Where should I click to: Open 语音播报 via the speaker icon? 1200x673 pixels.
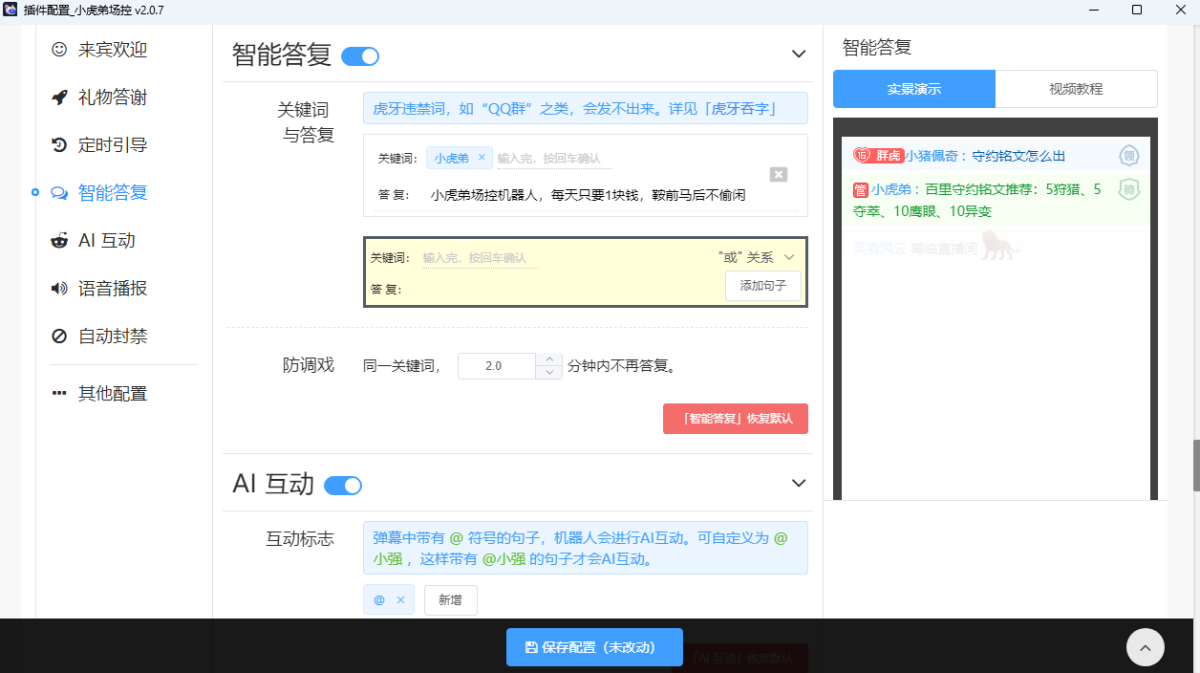pos(57,290)
